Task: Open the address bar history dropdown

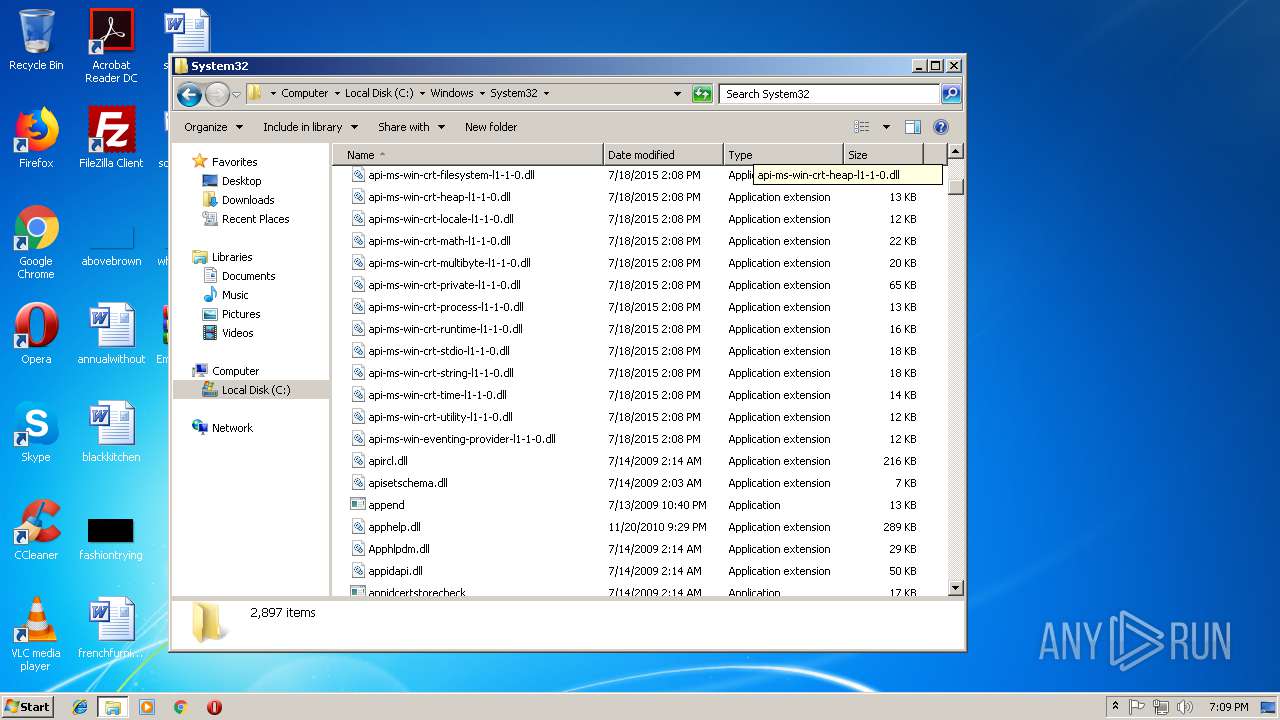Action: pos(677,93)
